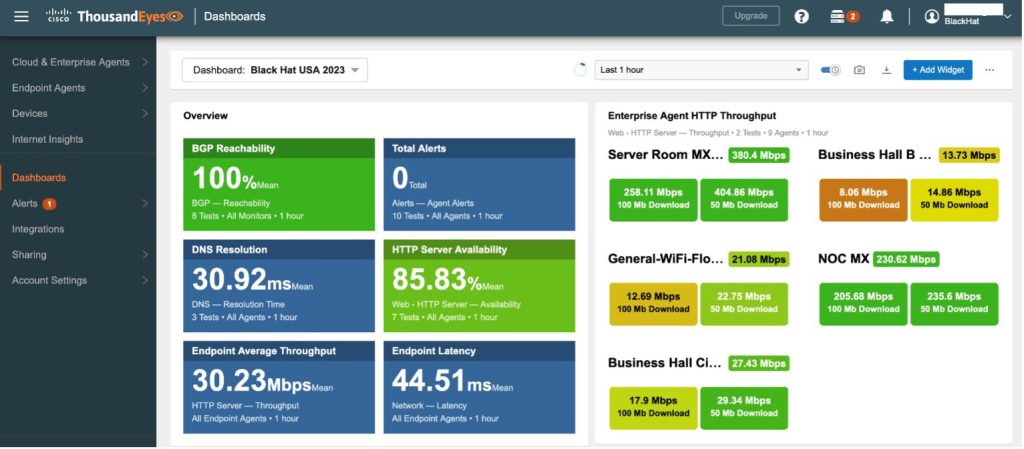Open the notifications bell
Viewport: 1024px width, 449px height.
coord(886,16)
